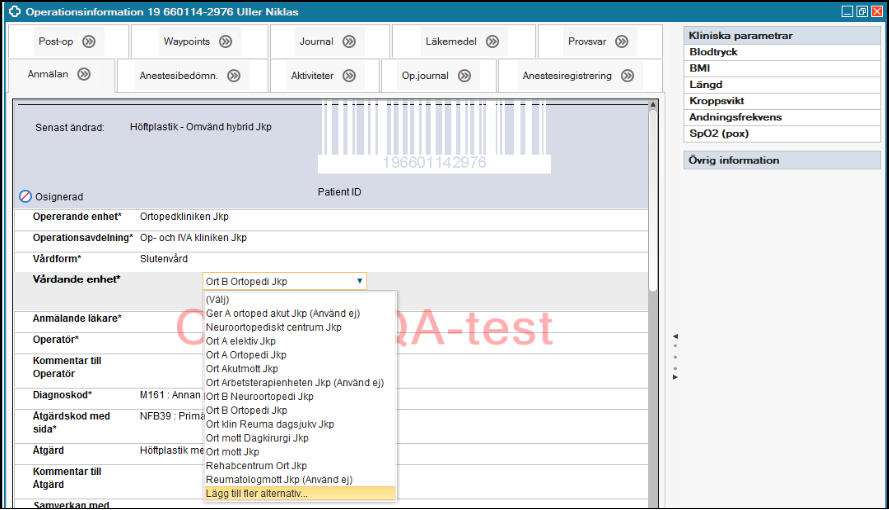This screenshot has height=510, width=889.
Task: Open the Anmälan tab
Action: click(47, 74)
